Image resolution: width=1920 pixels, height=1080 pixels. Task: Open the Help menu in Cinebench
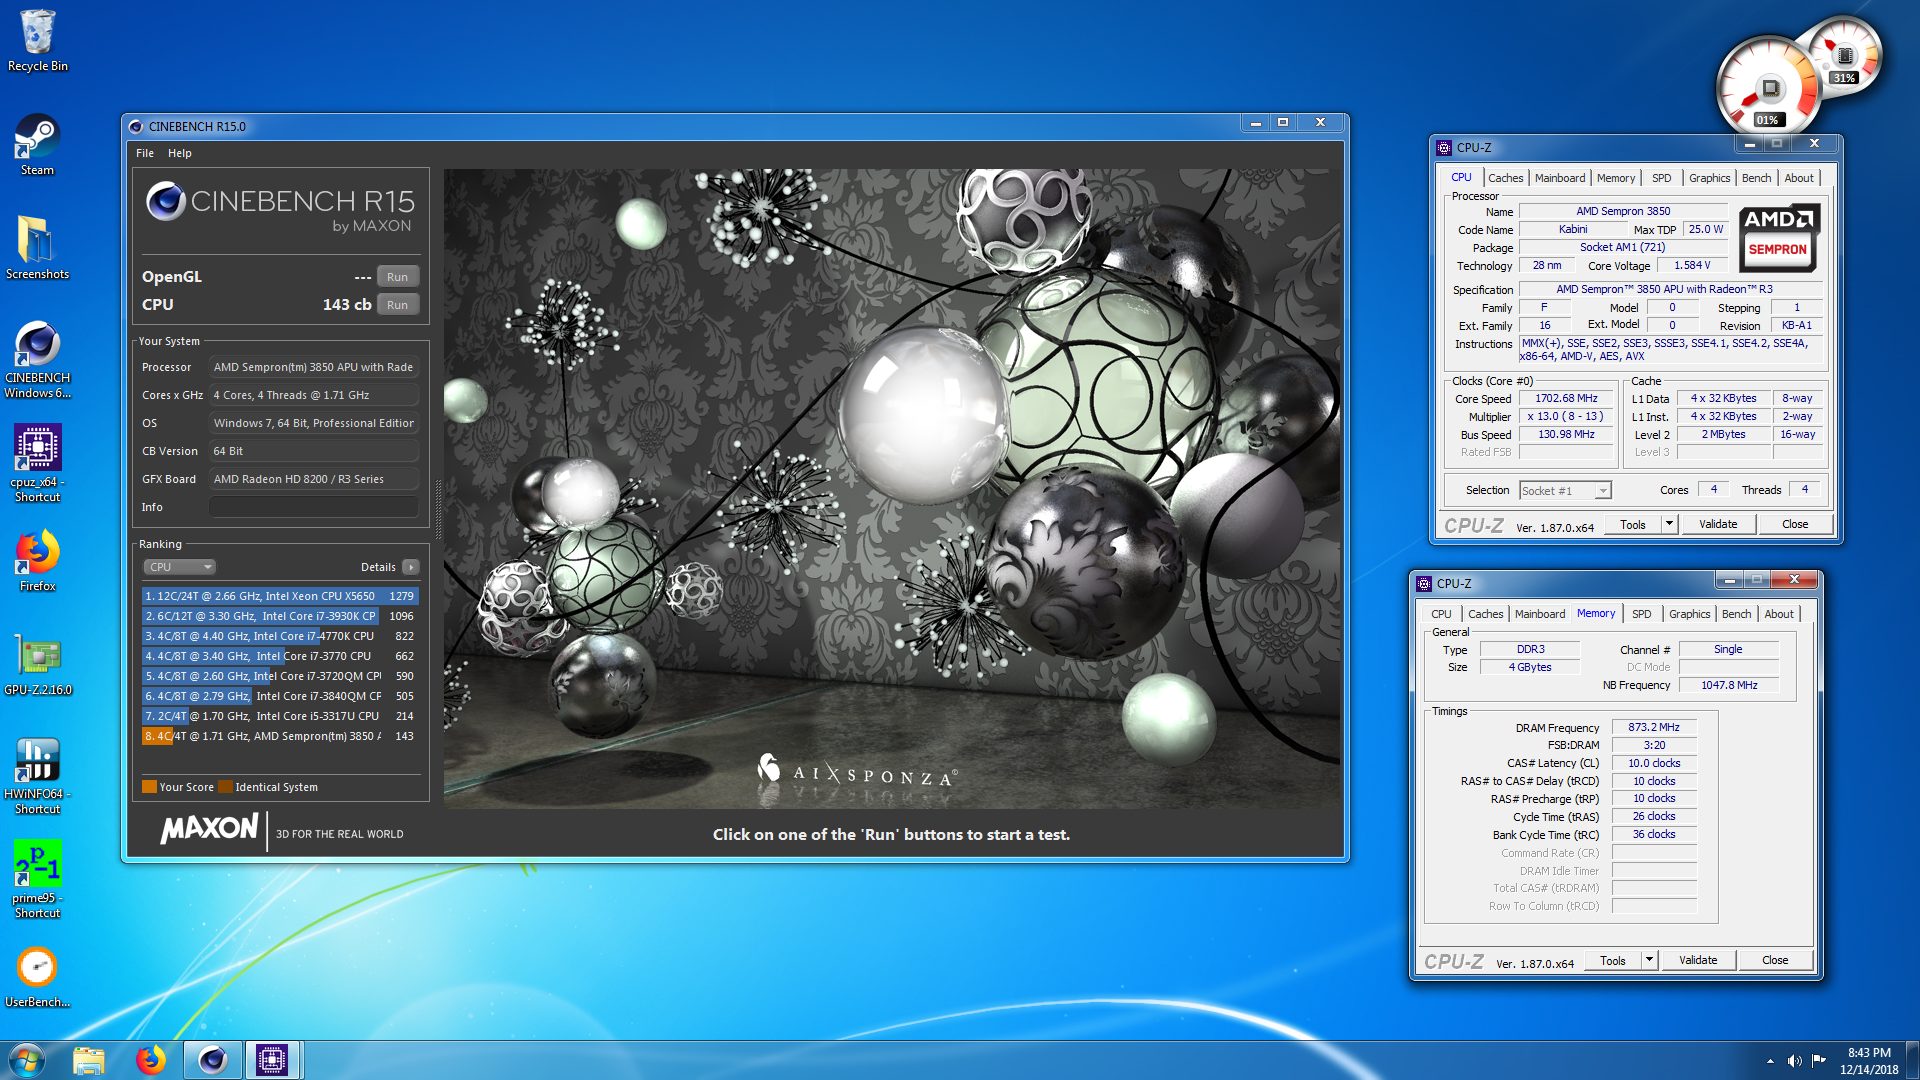coord(180,153)
